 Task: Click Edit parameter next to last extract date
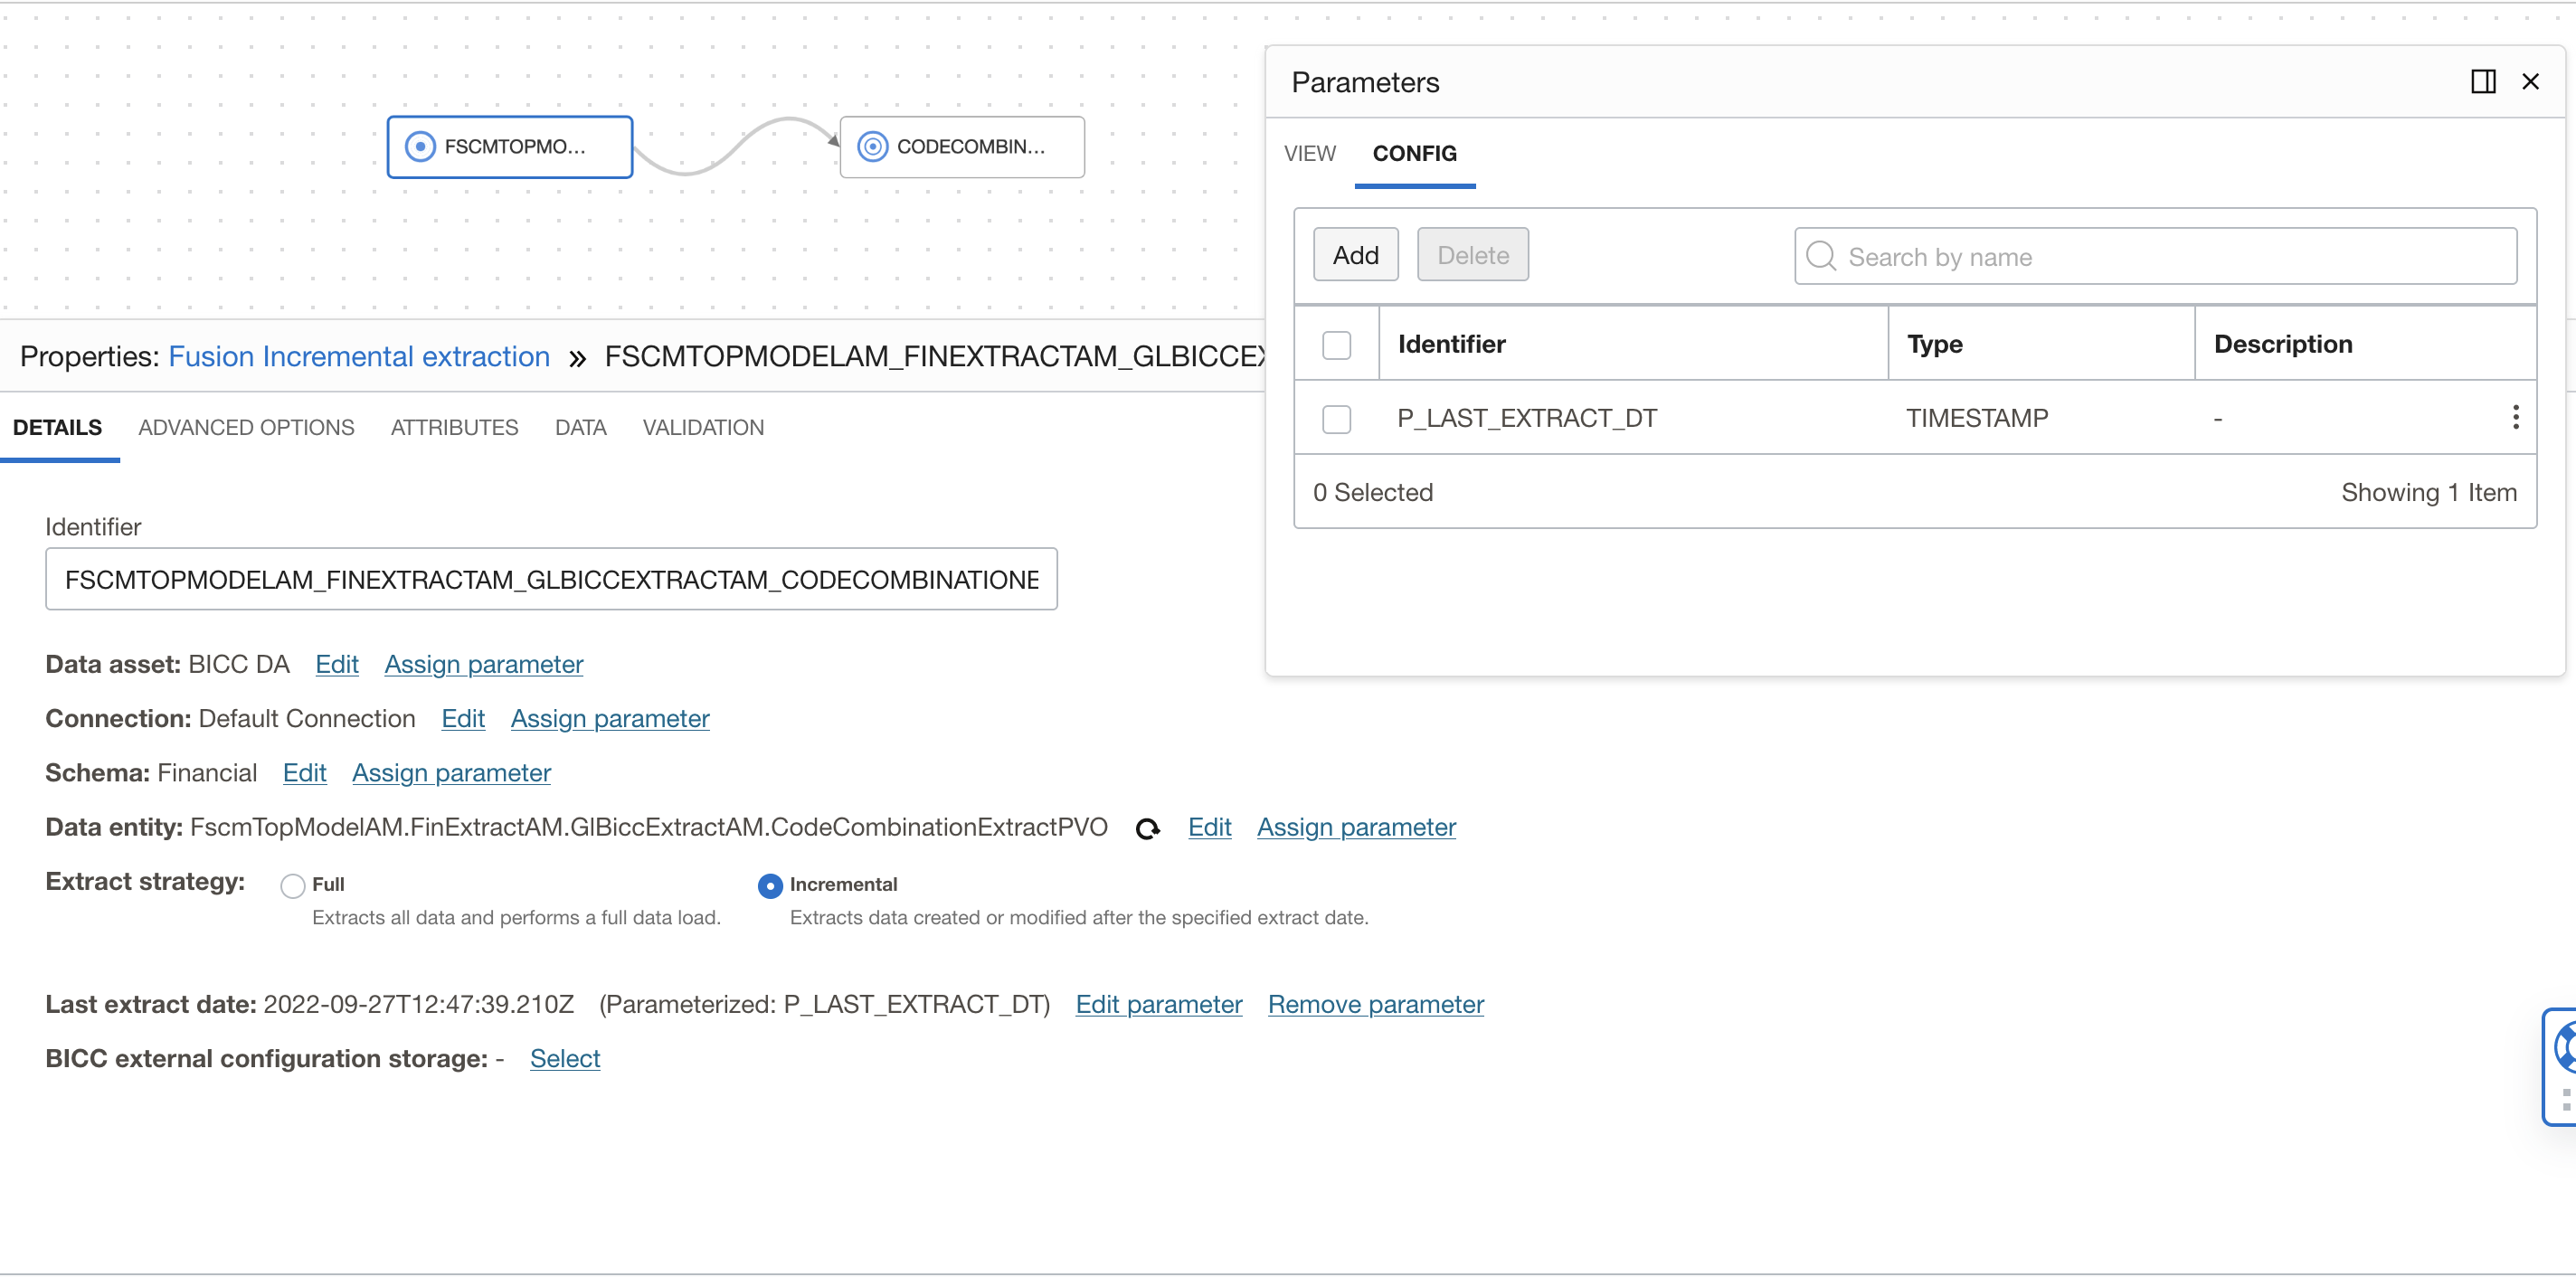pyautogui.click(x=1158, y=1004)
